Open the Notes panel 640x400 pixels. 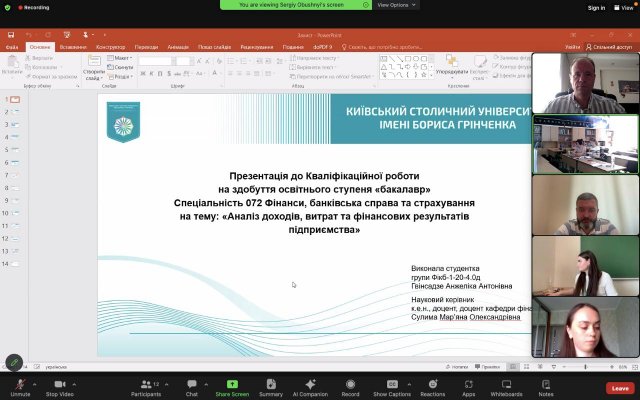(x=546, y=384)
